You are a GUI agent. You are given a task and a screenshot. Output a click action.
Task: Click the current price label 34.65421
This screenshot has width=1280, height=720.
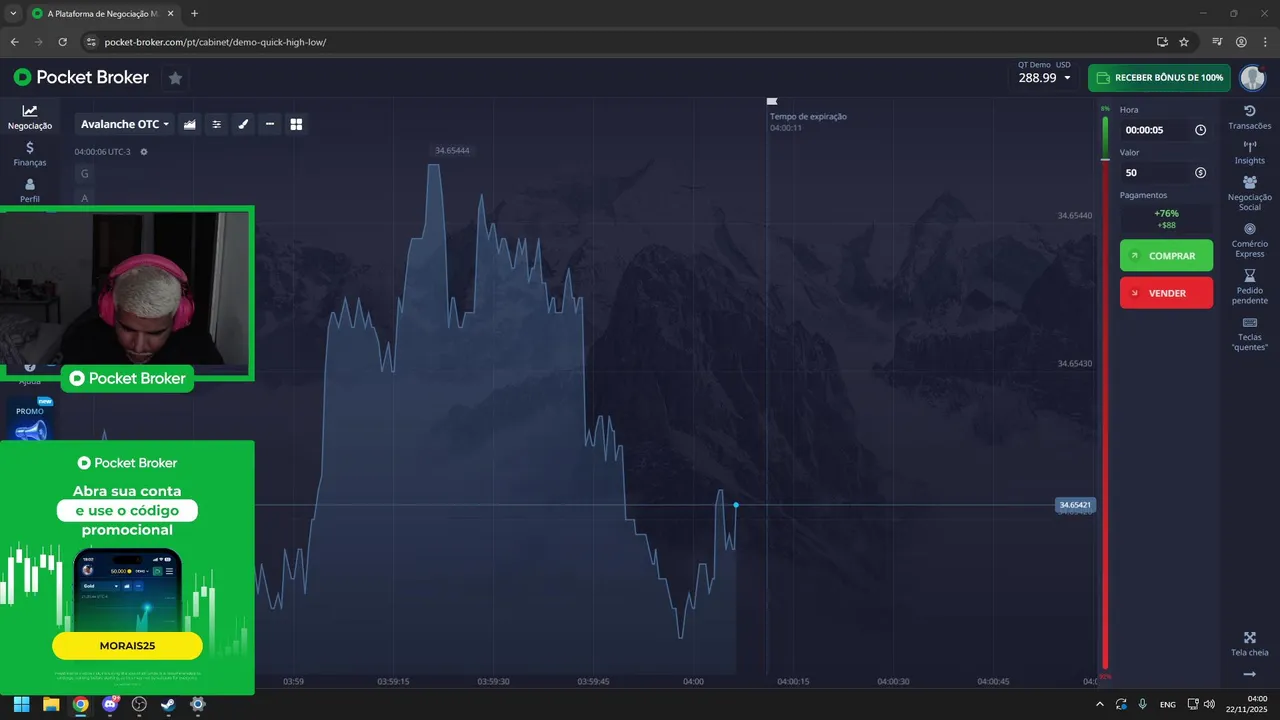pyautogui.click(x=1075, y=505)
